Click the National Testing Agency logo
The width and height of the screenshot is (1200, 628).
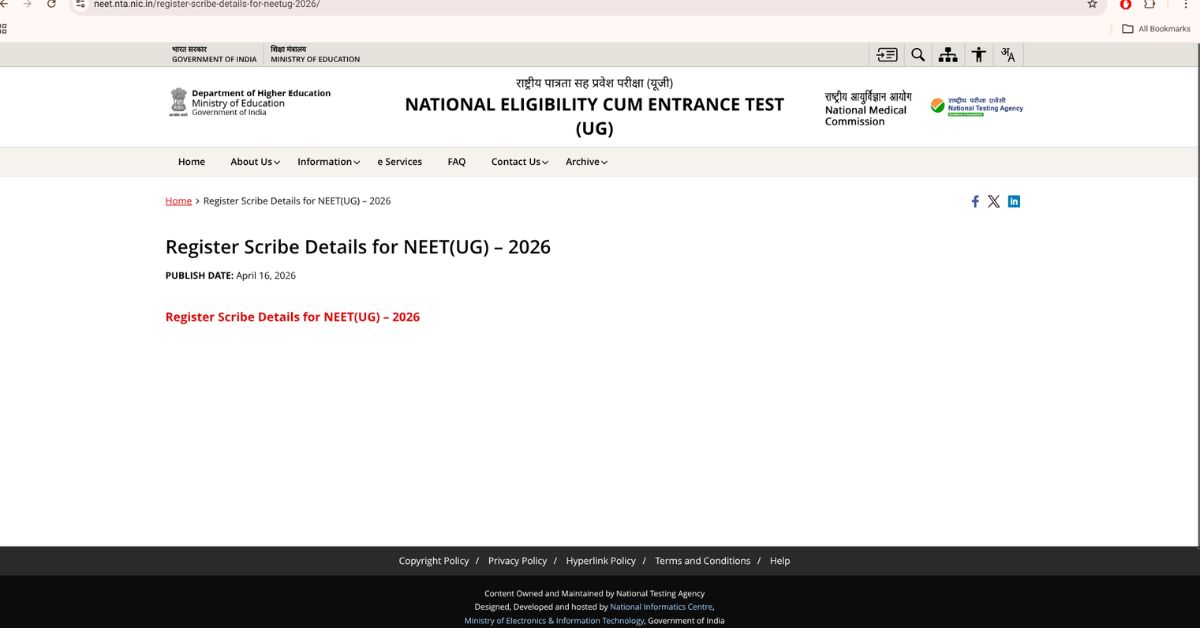(977, 106)
